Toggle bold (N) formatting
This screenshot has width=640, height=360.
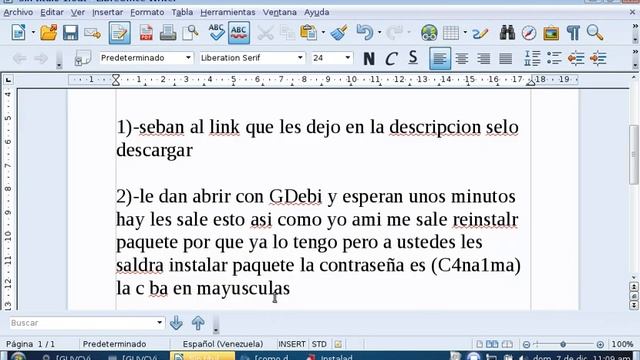click(369, 58)
